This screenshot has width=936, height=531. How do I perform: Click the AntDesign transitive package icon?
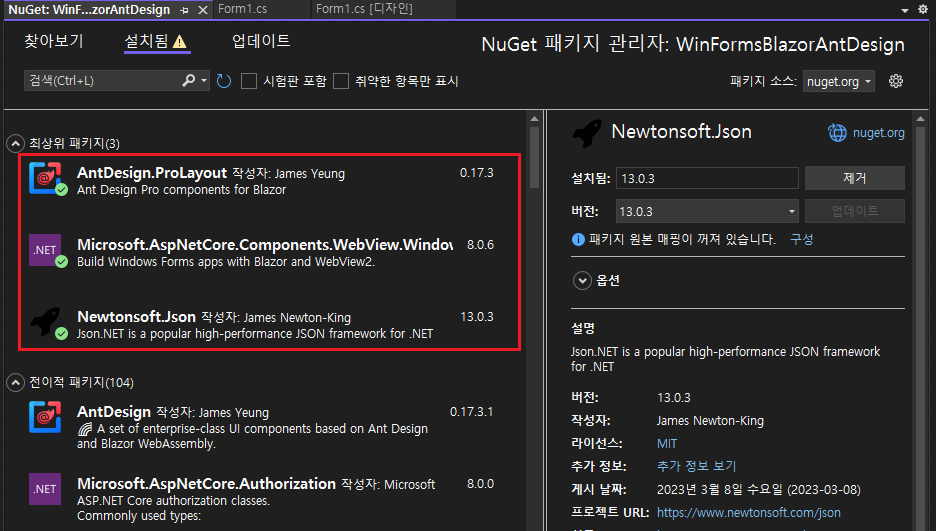coord(45,416)
